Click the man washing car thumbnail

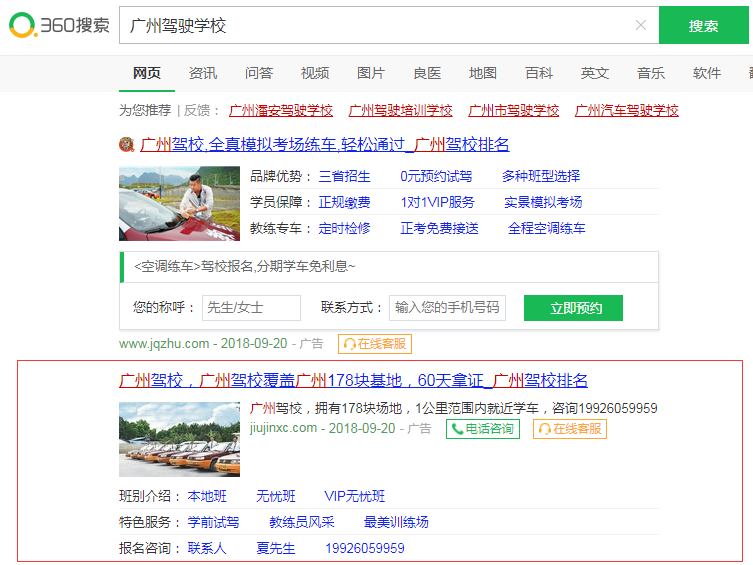point(179,203)
